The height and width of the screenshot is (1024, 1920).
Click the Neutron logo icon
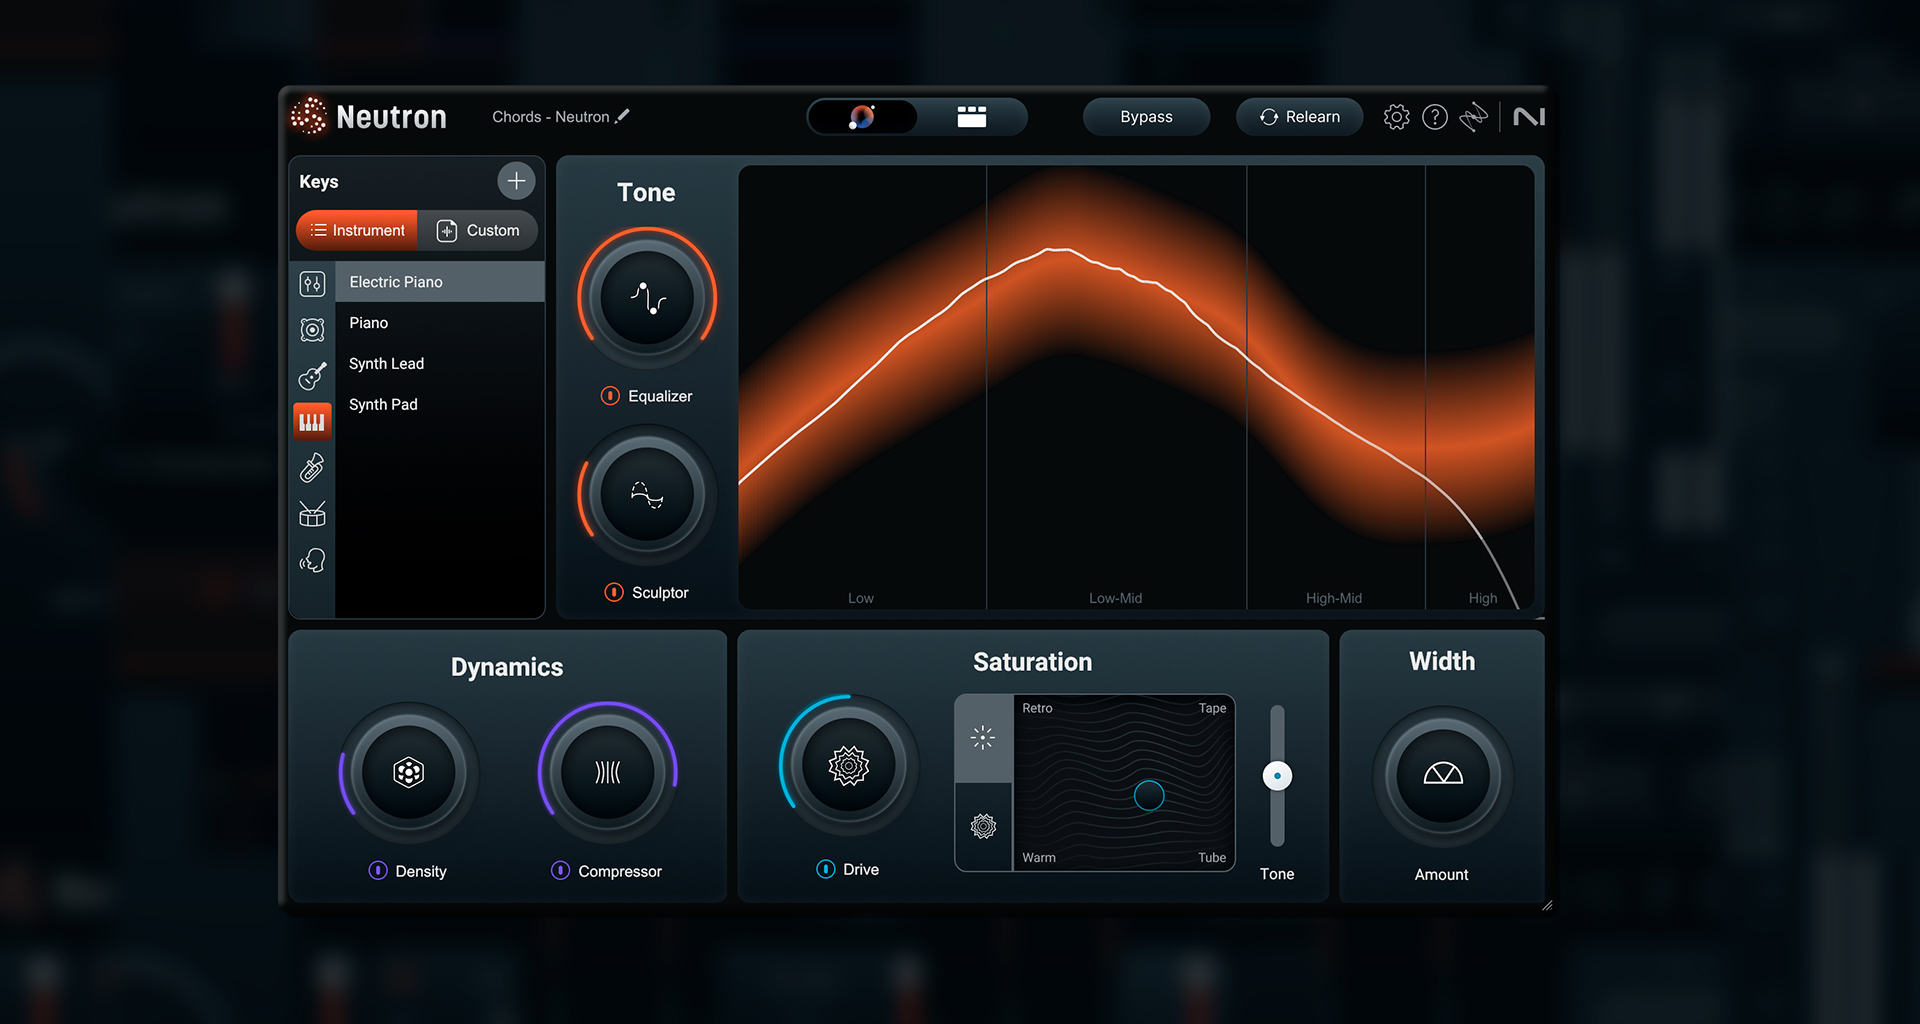309,117
